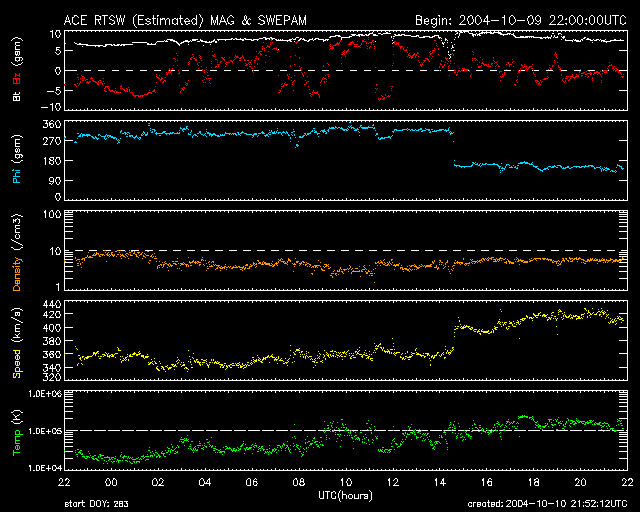Click the 'UTC(hours)' x-axis title
The height and width of the screenshot is (512, 640).
(x=345, y=496)
